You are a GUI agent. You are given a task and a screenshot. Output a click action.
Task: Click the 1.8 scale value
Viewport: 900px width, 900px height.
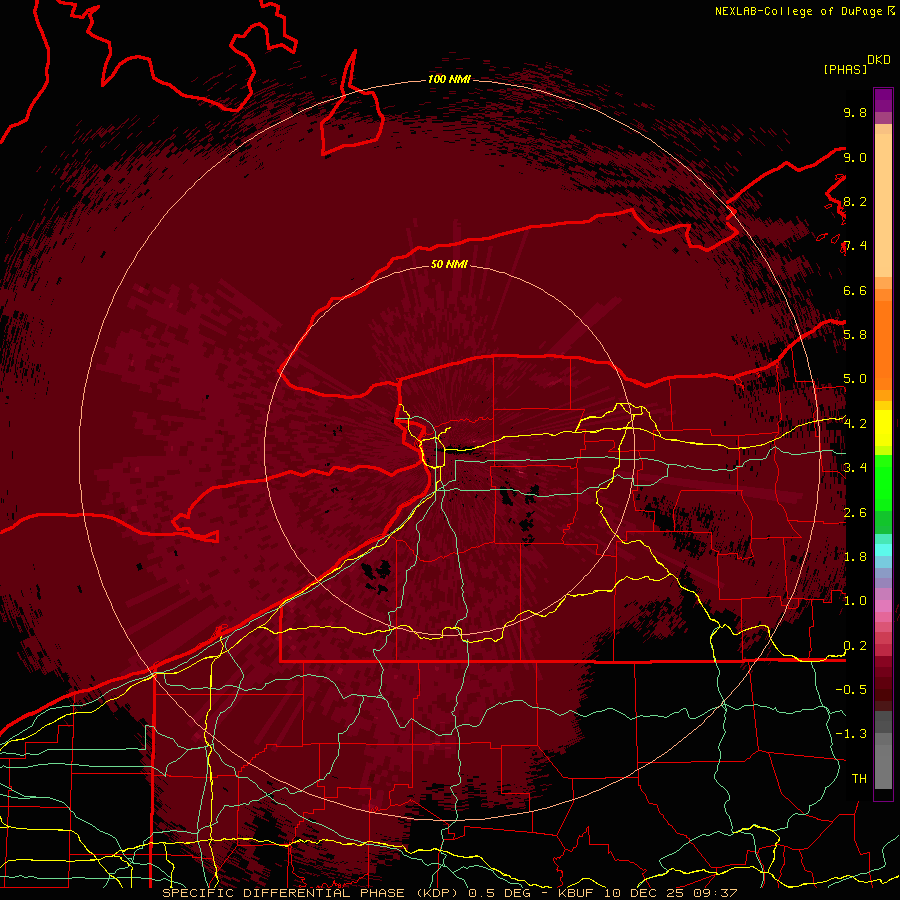coord(855,557)
